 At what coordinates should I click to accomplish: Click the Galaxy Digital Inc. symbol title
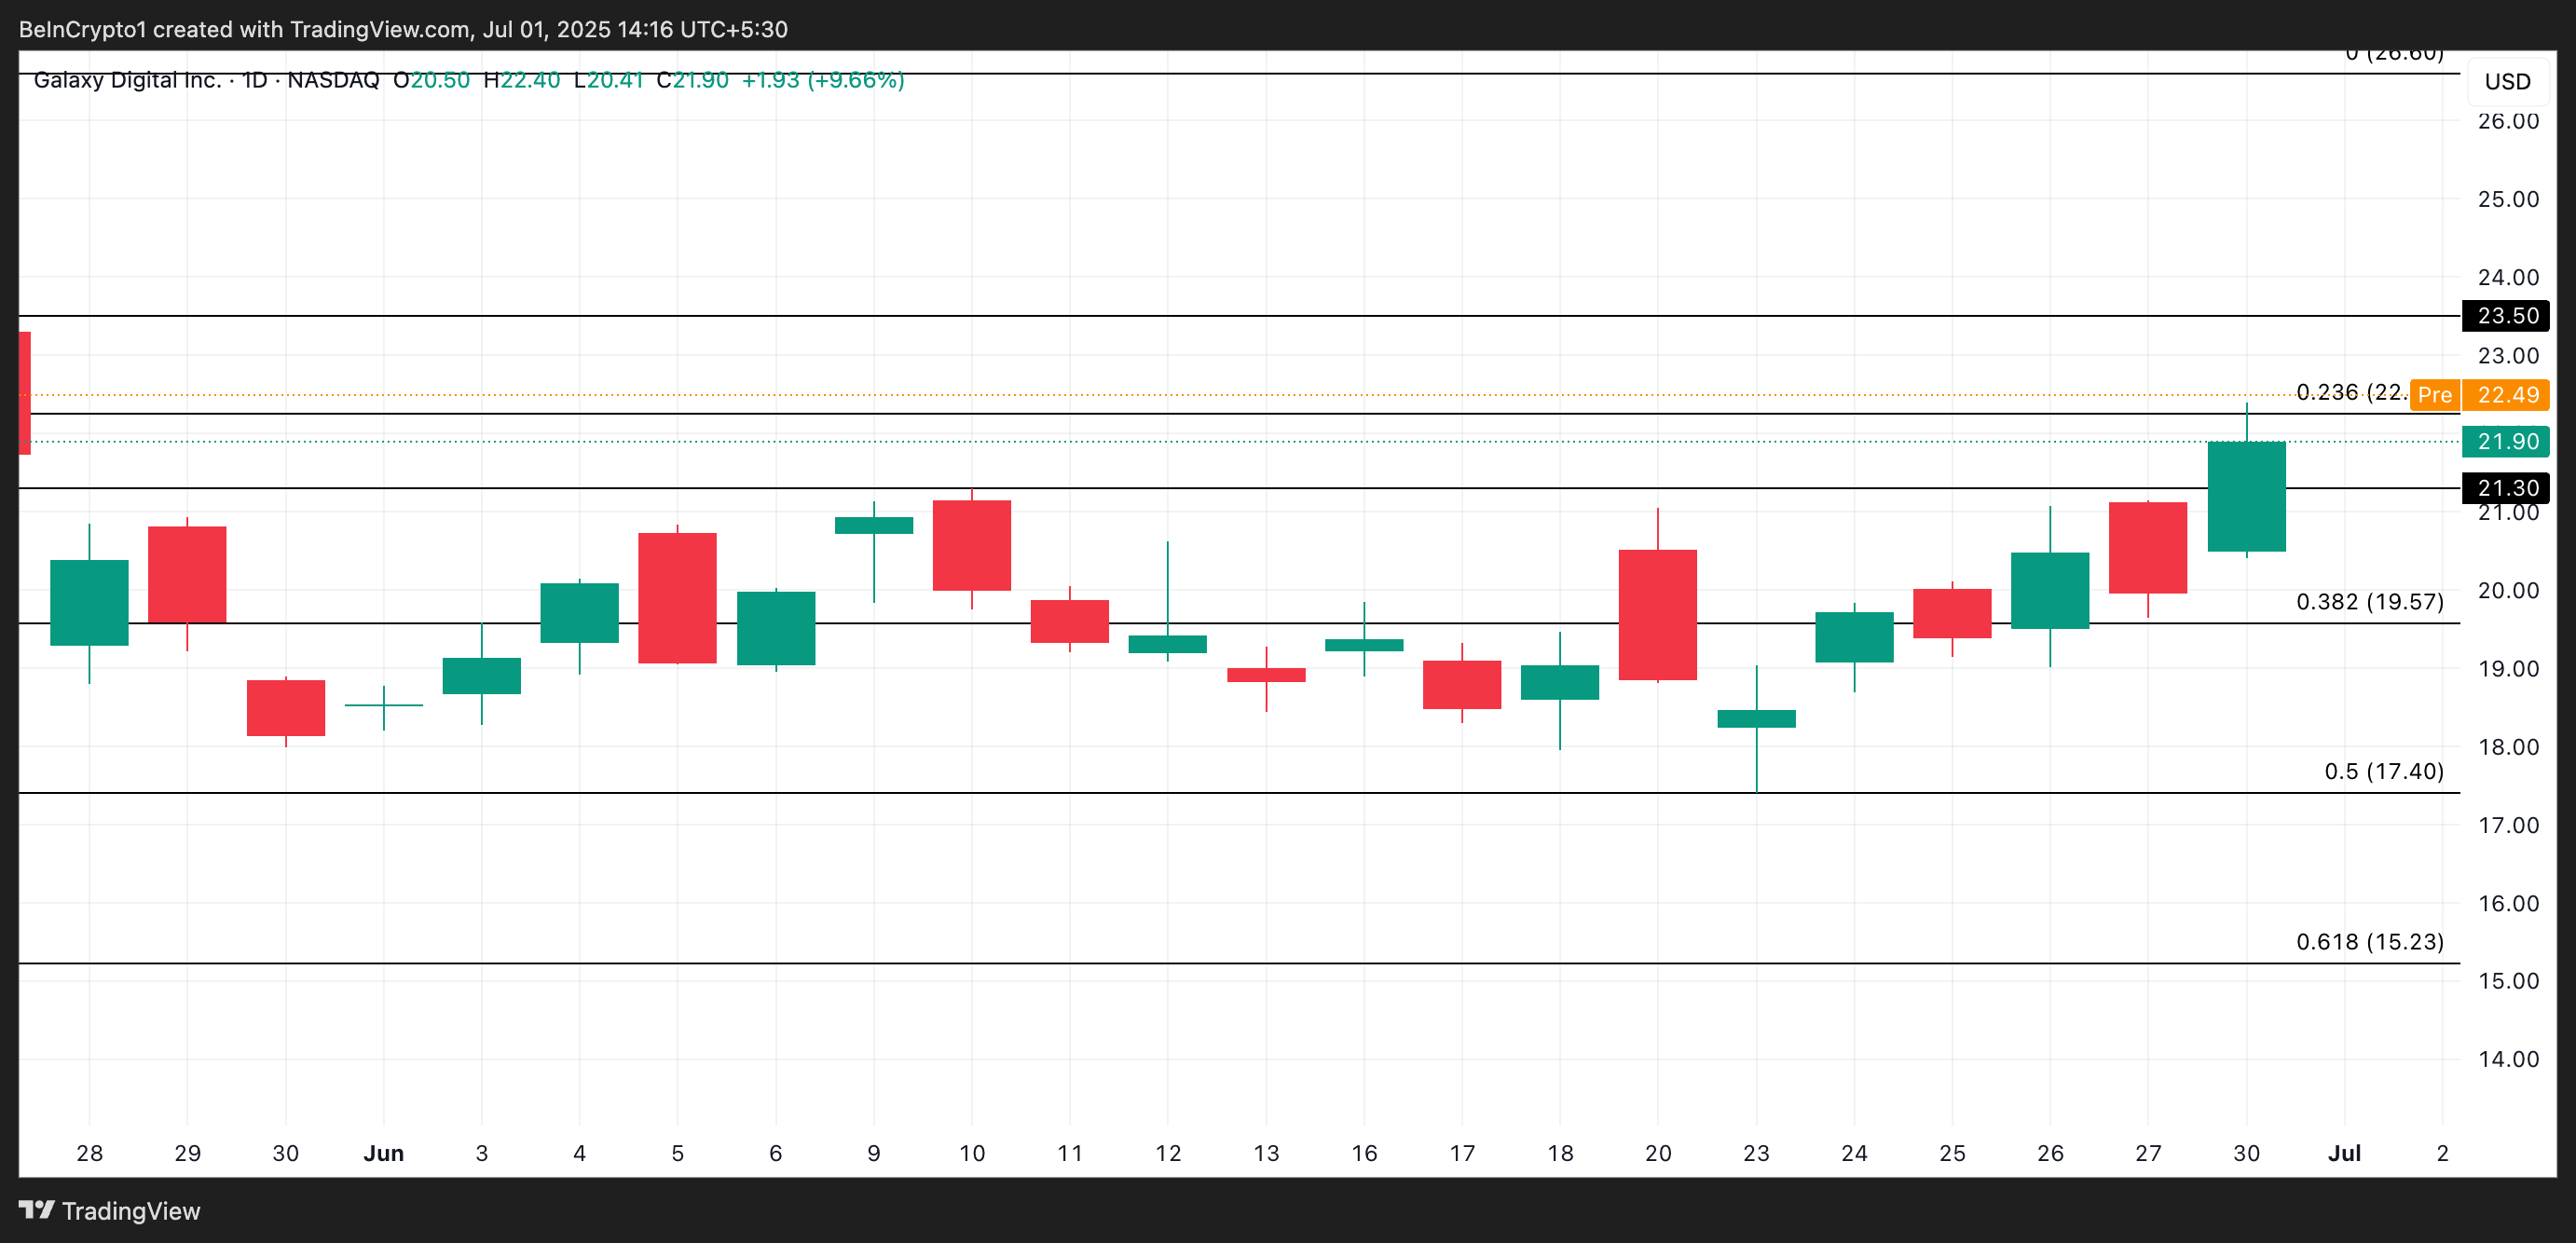[x=127, y=80]
